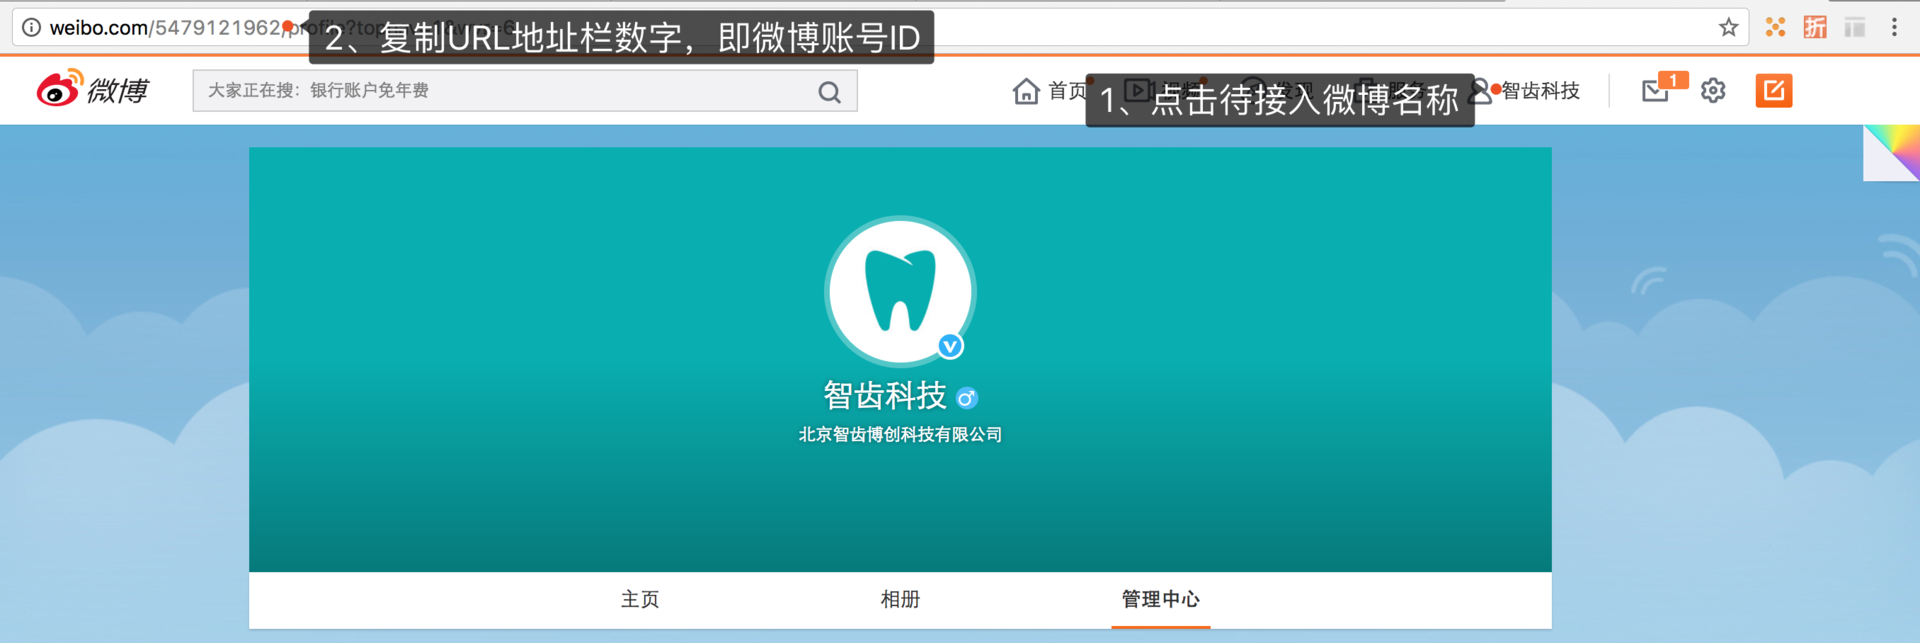Click the 折 extension icon
The width and height of the screenshot is (1920, 643).
tap(1815, 27)
